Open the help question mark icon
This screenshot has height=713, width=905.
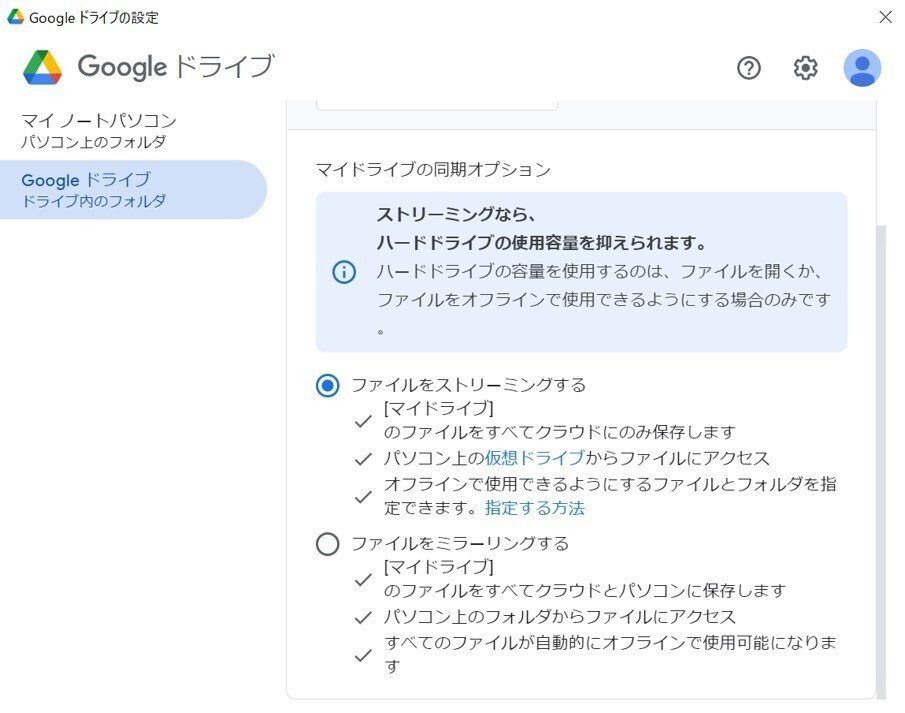(x=749, y=68)
